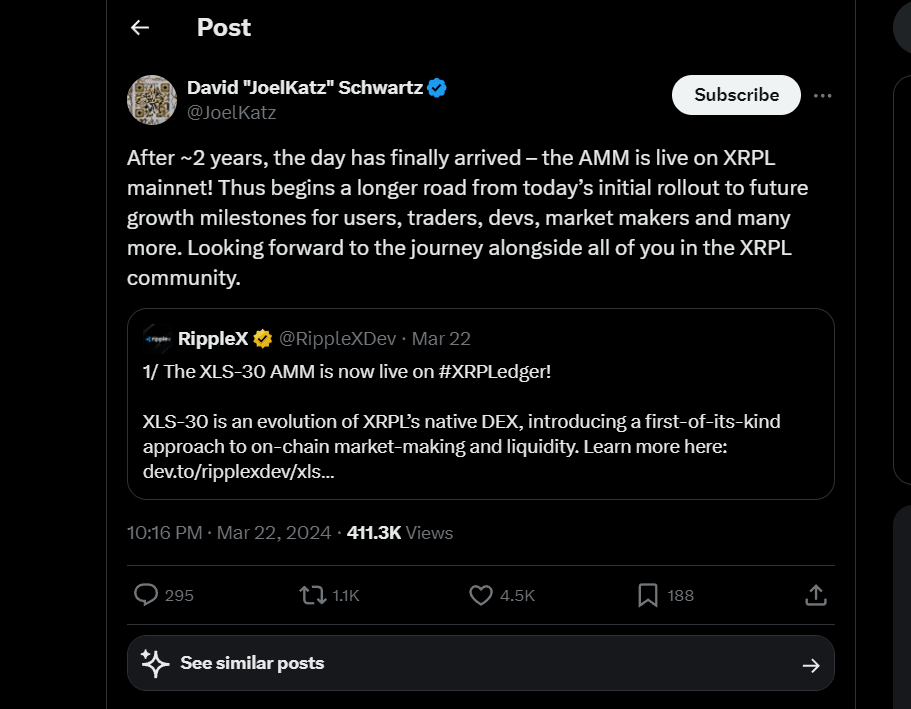Follow the dev.to/ripplexdev link
Image resolution: width=911 pixels, height=709 pixels.
tap(238, 472)
